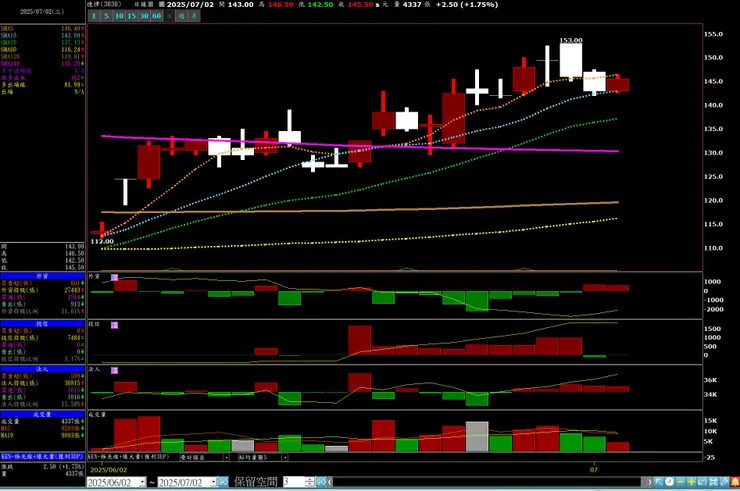The height and width of the screenshot is (491, 740).
Task: Switch to the 15-minute chart interval
Action: tap(132, 16)
